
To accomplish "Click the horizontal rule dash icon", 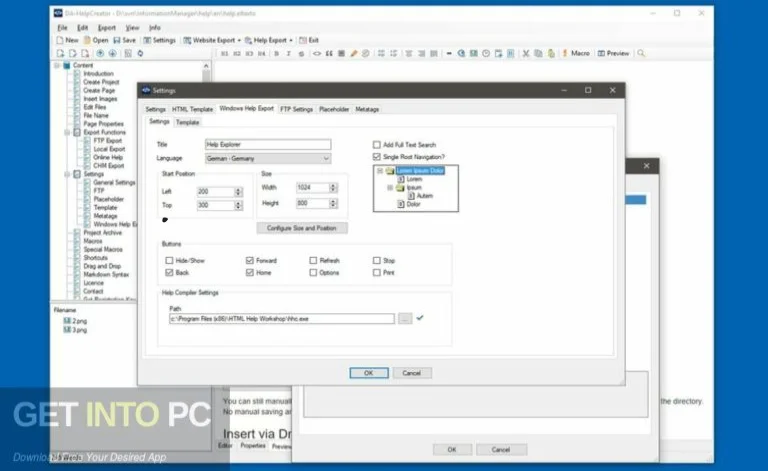I will click(449, 53).
